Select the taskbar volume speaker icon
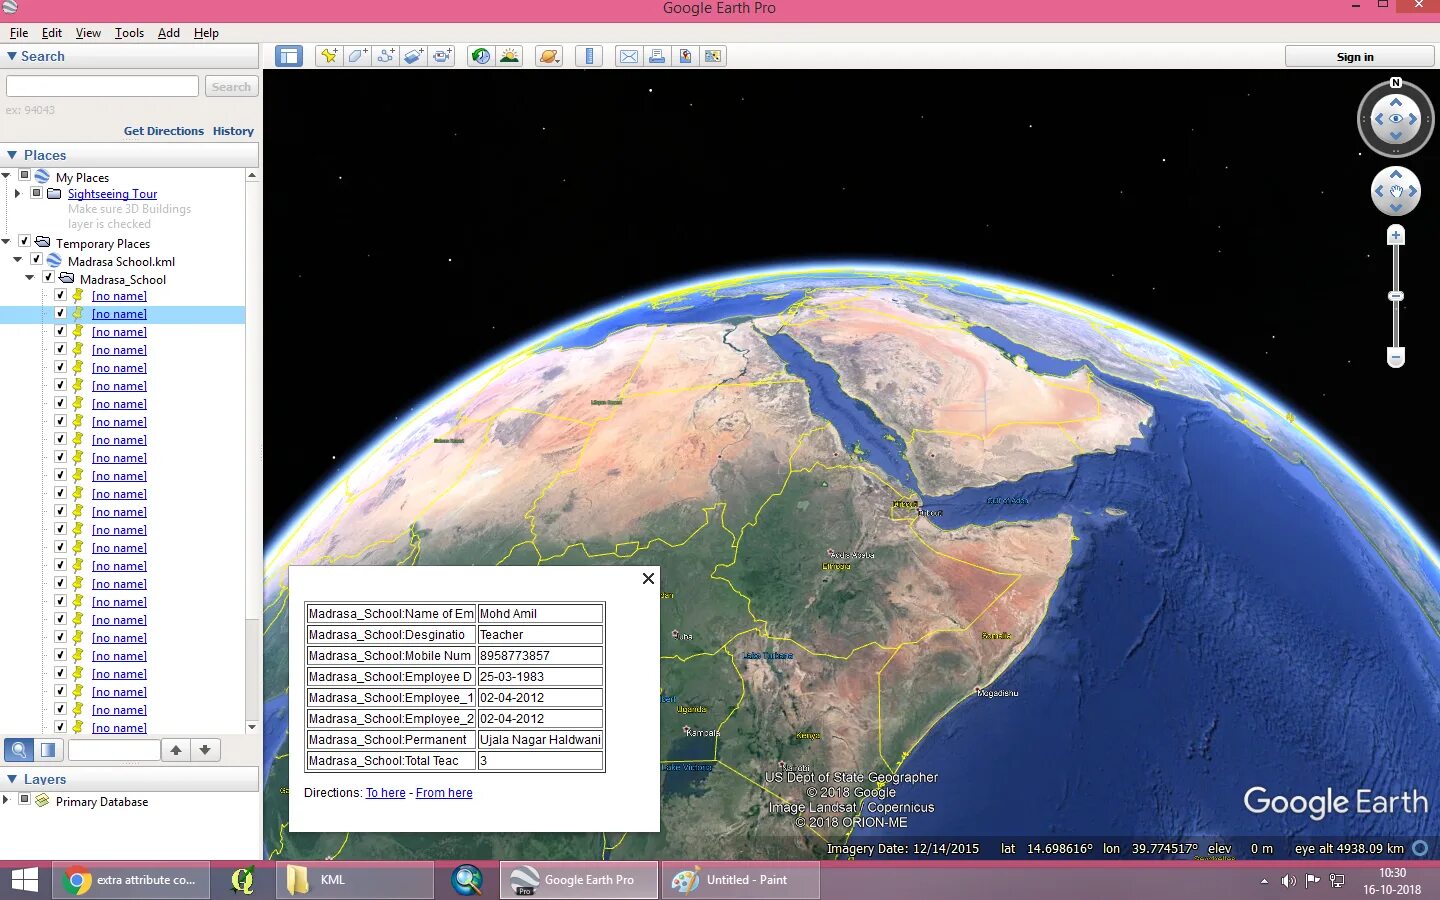The width and height of the screenshot is (1440, 900). click(1288, 881)
